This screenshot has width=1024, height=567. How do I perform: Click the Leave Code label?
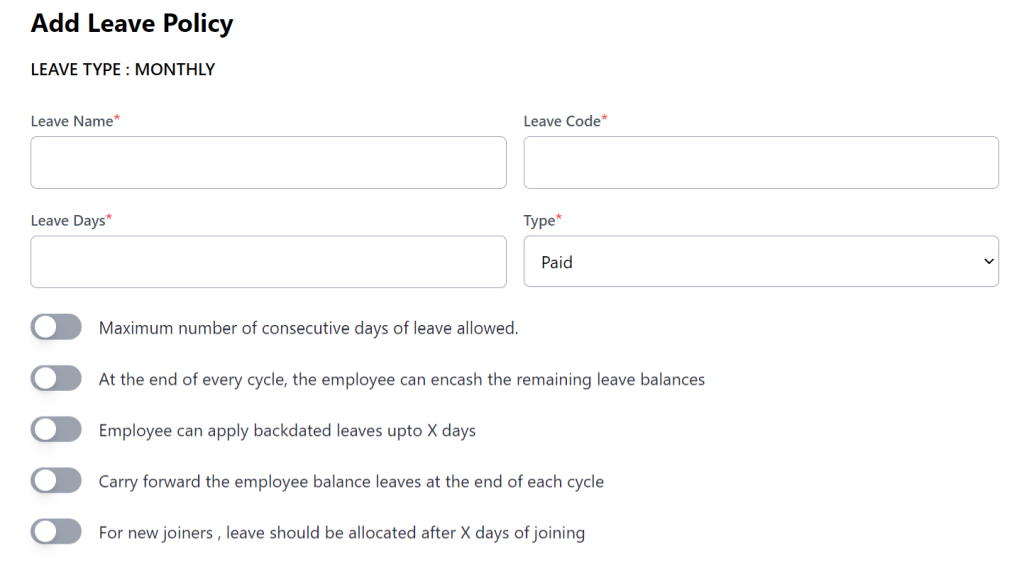point(562,121)
